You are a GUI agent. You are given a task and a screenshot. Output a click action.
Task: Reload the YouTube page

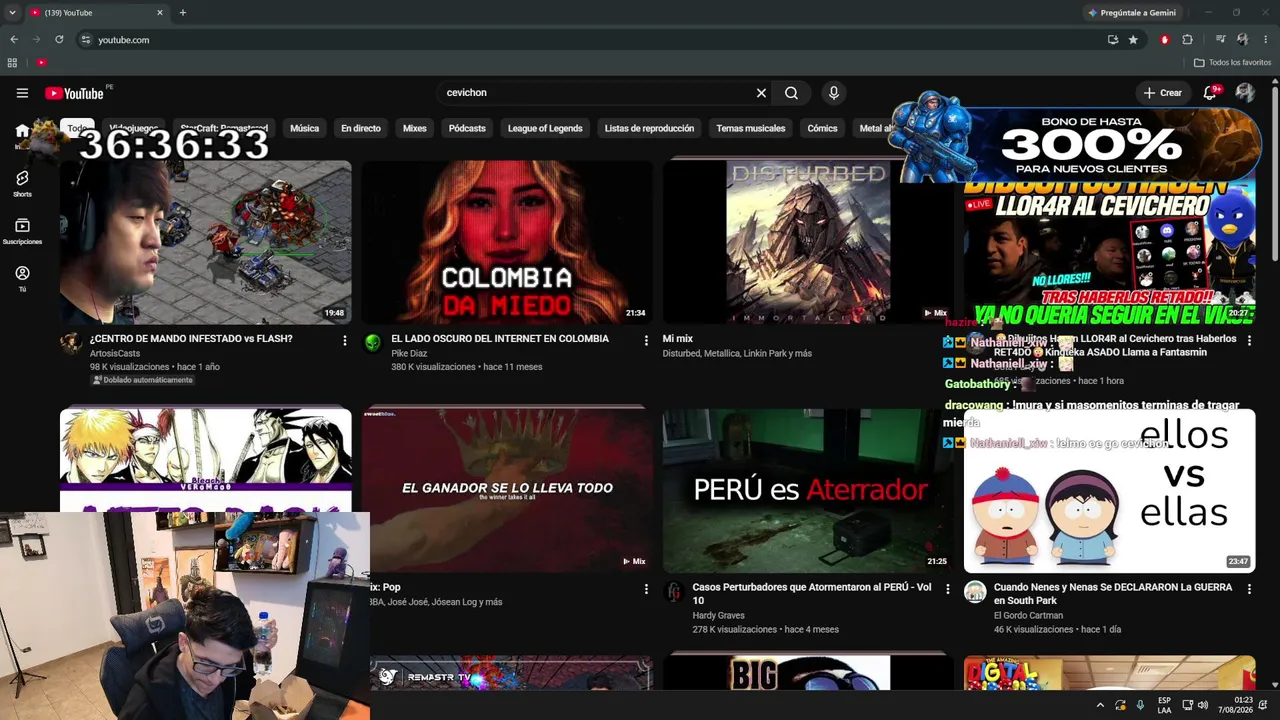[59, 40]
